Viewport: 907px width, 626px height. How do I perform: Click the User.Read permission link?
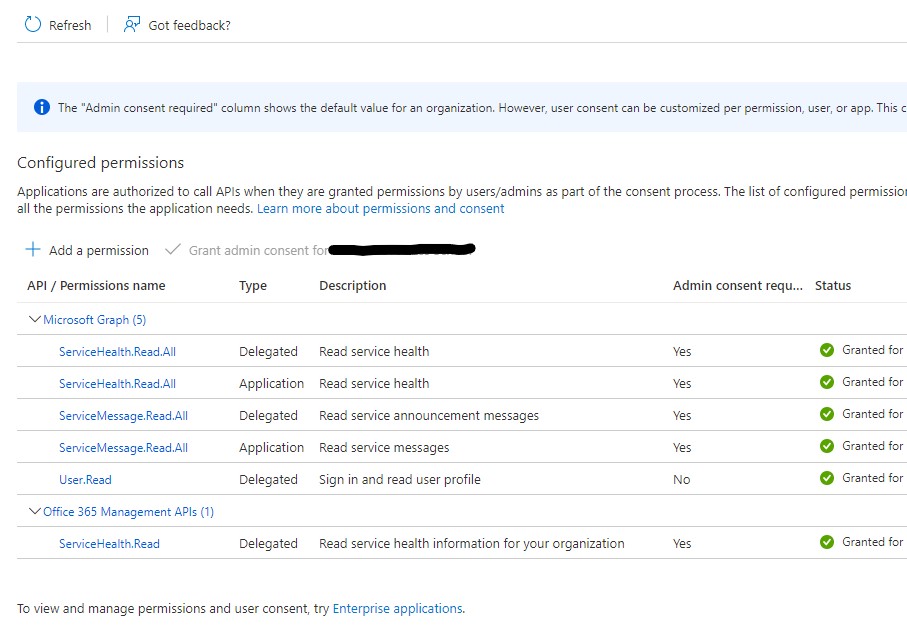(85, 478)
